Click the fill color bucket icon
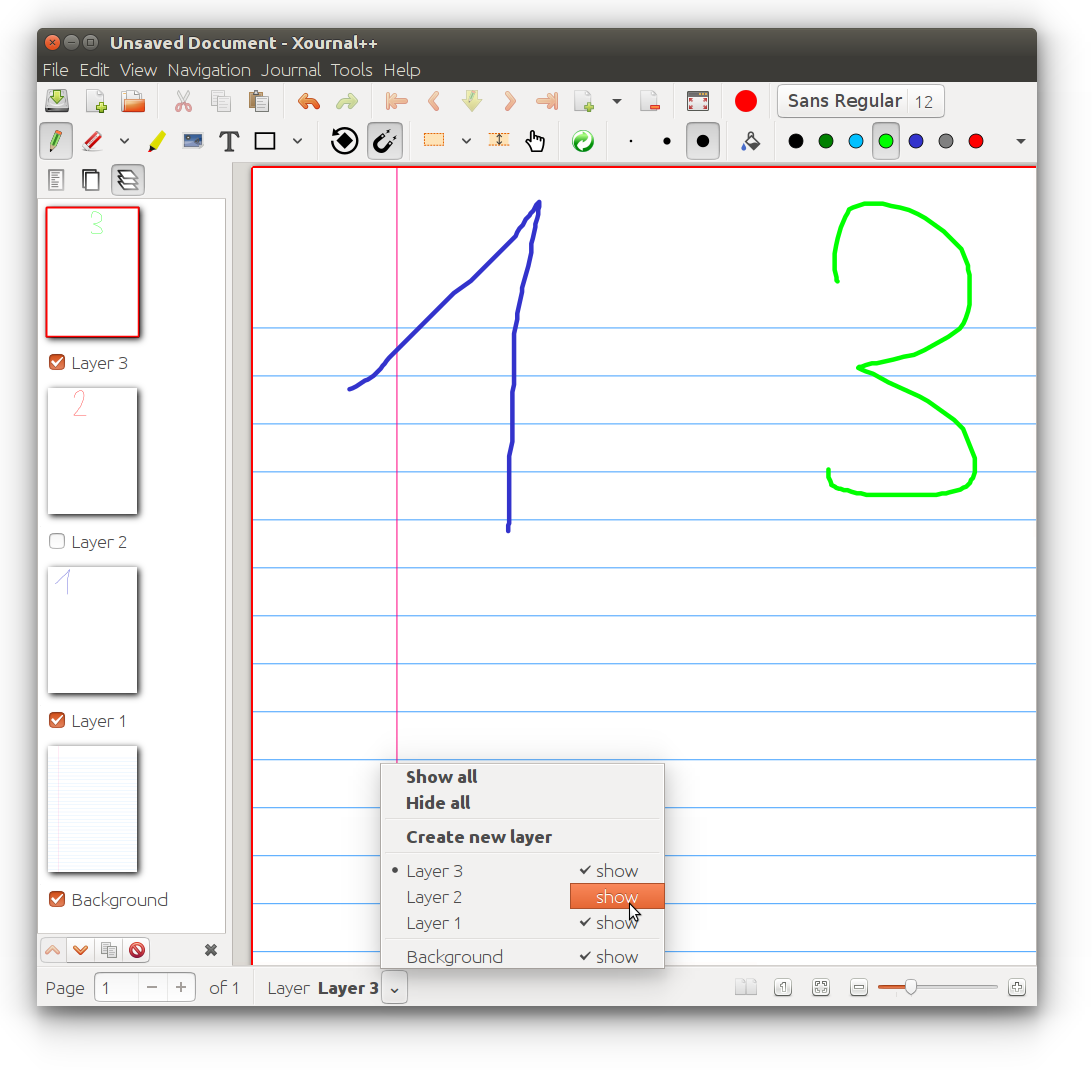This screenshot has width=1092, height=1070. [x=750, y=140]
